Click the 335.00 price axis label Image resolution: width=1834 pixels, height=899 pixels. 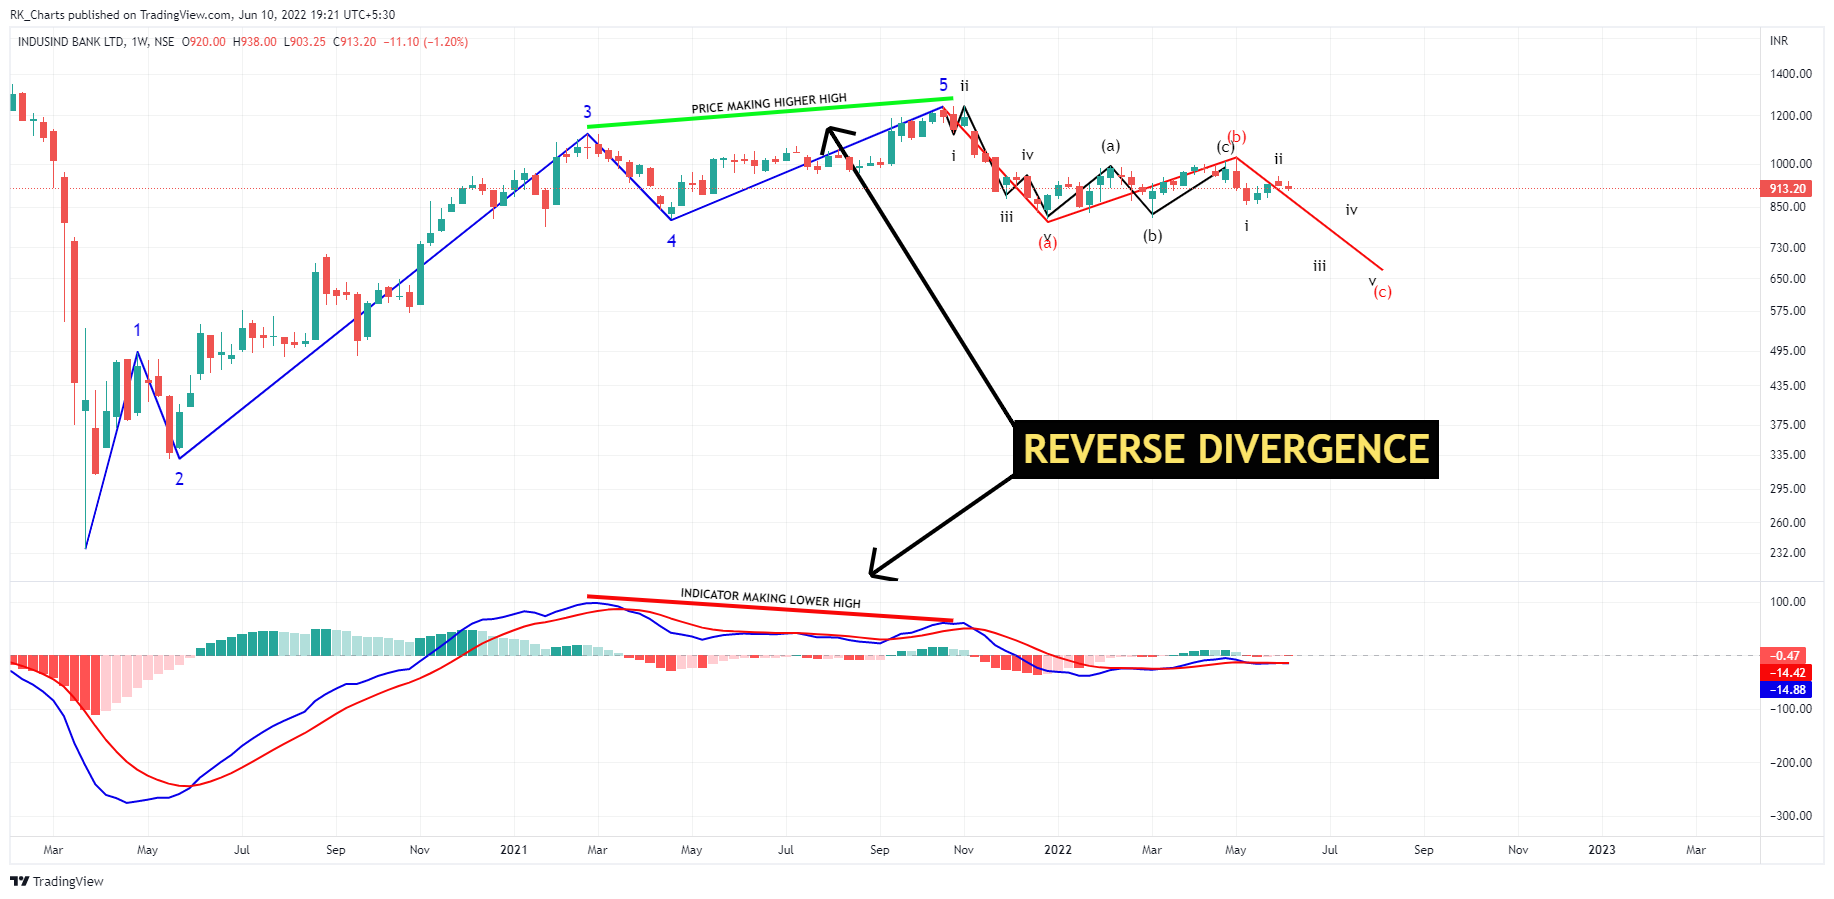(x=1788, y=455)
